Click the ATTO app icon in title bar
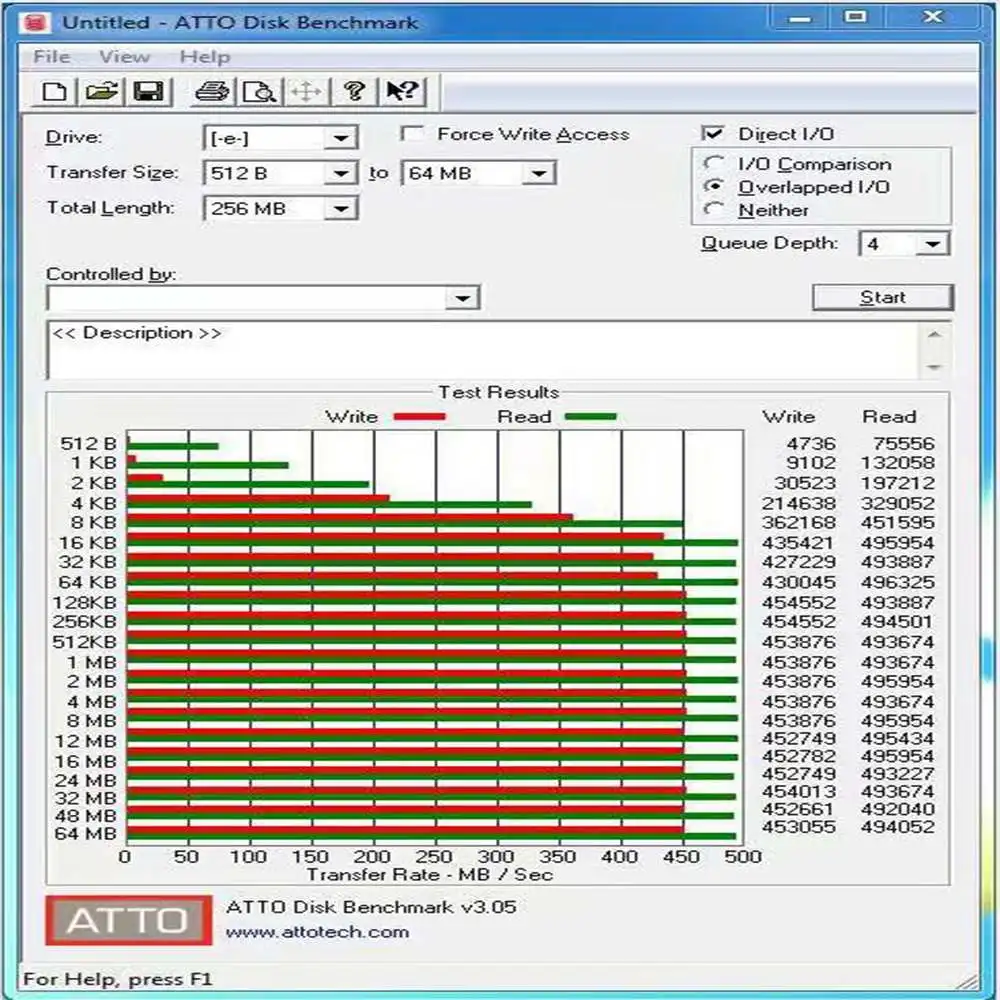This screenshot has width=1000, height=1000. click(35, 22)
